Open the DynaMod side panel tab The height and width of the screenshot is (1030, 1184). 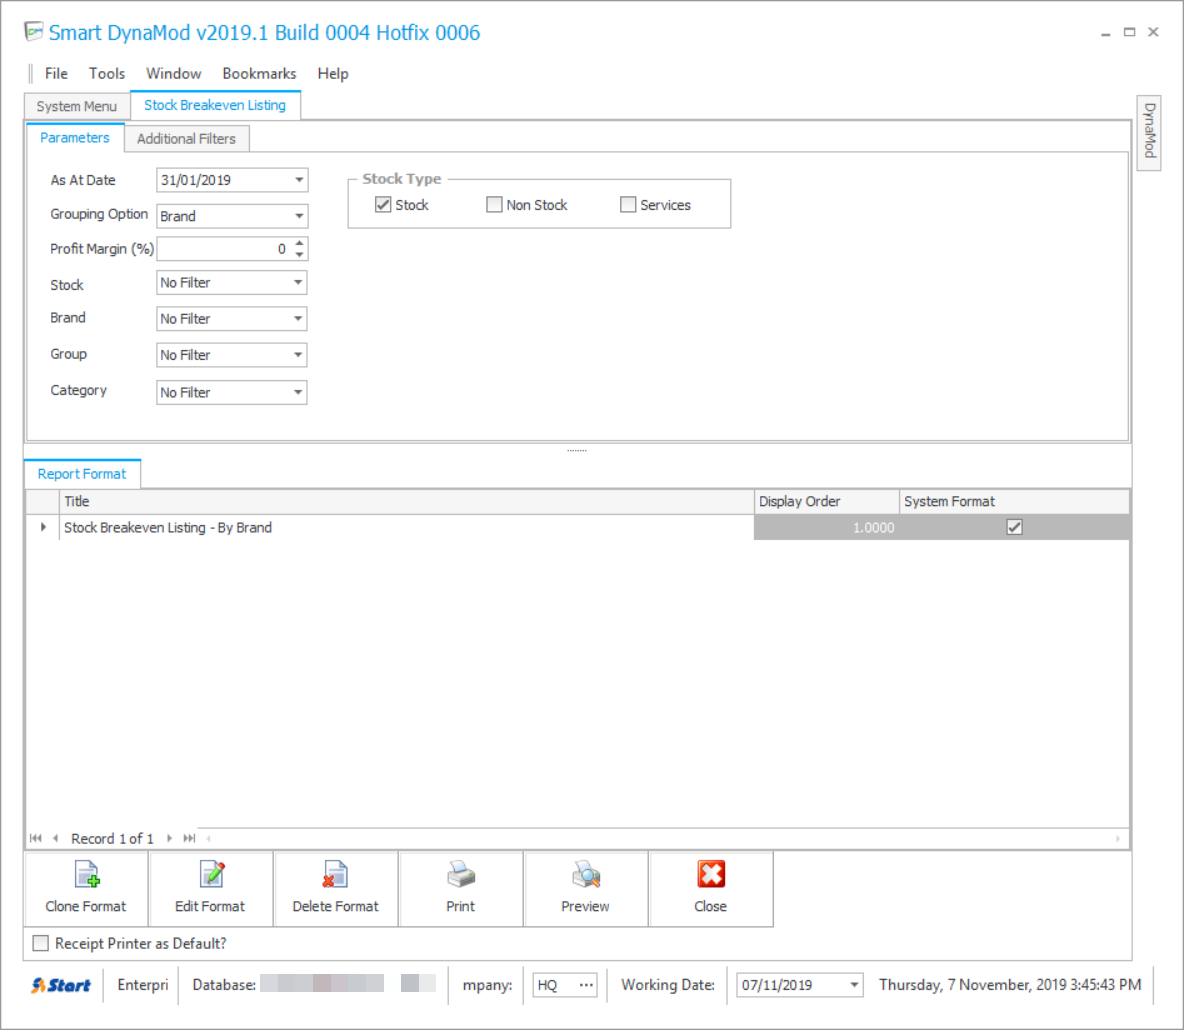click(1149, 131)
